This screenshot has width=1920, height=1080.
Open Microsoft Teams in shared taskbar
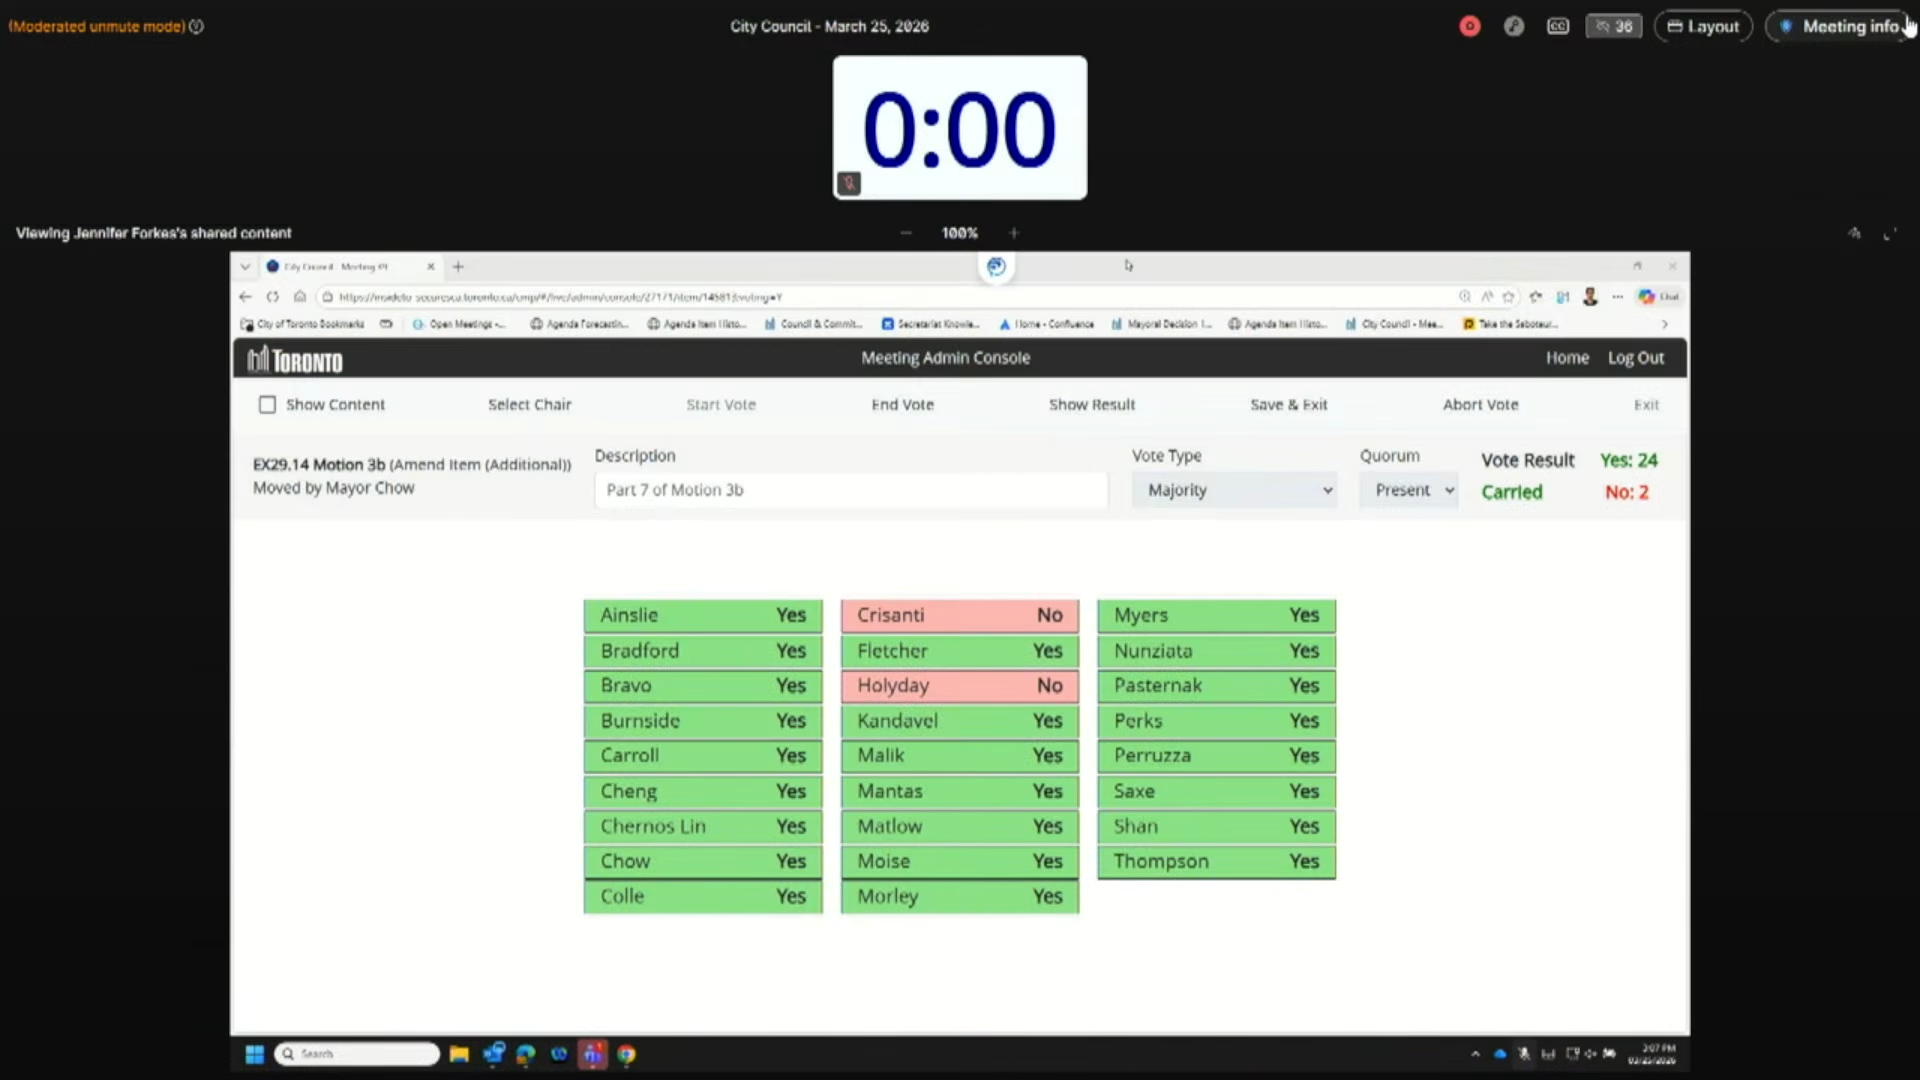tap(593, 1054)
